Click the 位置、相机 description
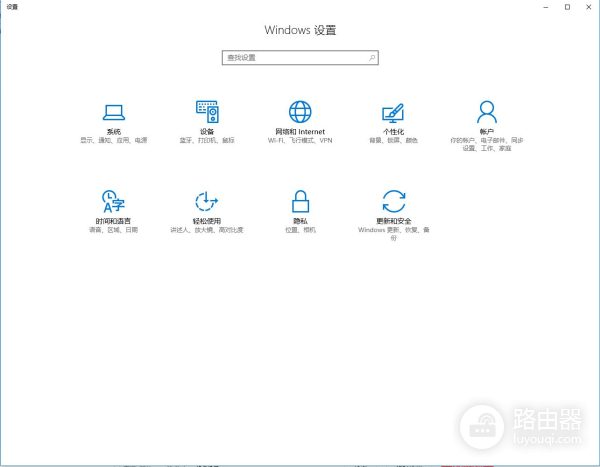The image size is (600, 467). tap(300, 230)
